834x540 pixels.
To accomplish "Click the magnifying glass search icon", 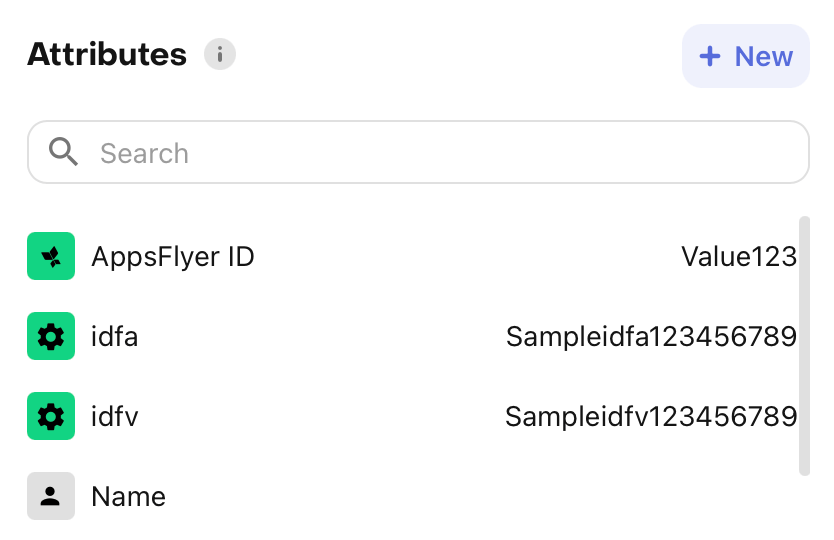I will (63, 152).
